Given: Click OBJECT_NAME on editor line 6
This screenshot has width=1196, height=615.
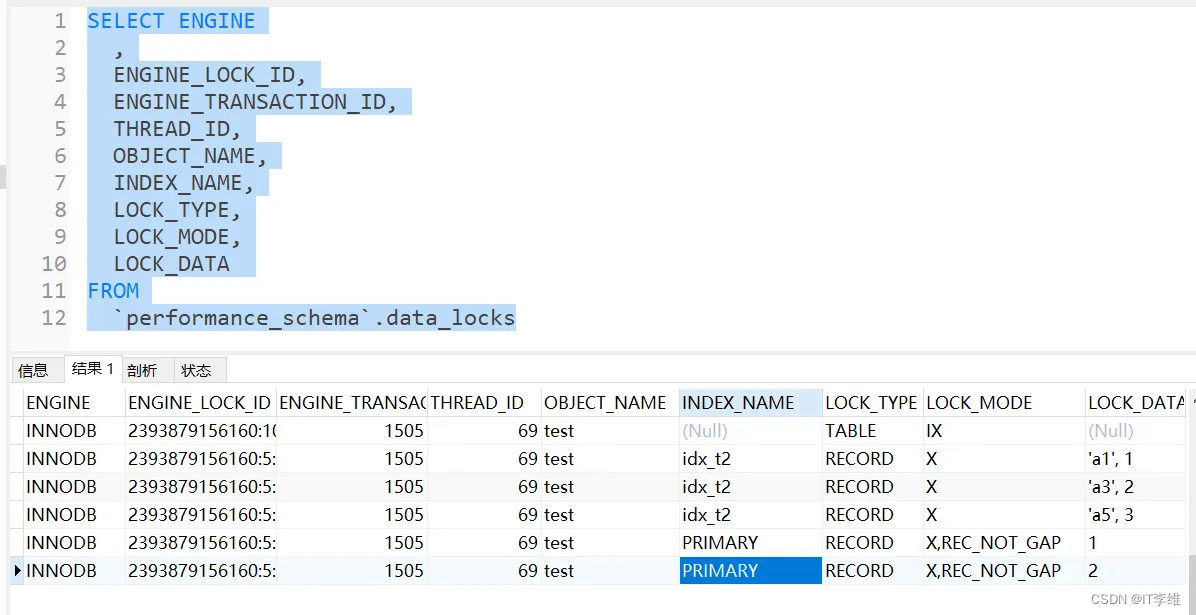Looking at the screenshot, I should [184, 156].
